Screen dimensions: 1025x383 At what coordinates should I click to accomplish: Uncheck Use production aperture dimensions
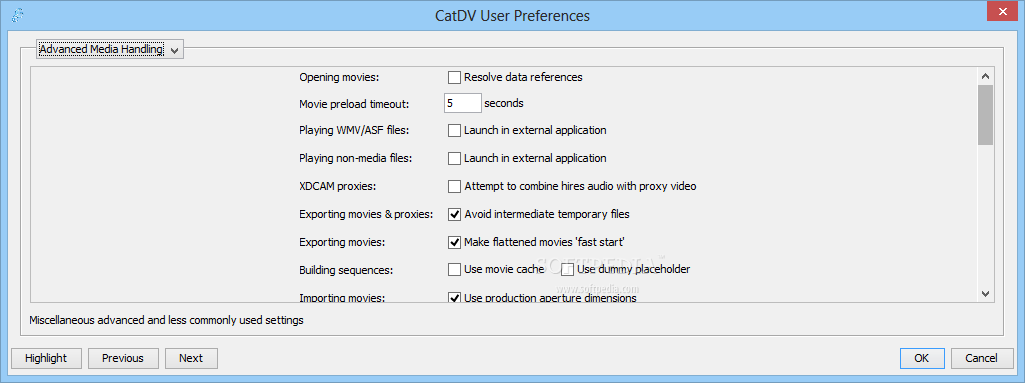[454, 298]
